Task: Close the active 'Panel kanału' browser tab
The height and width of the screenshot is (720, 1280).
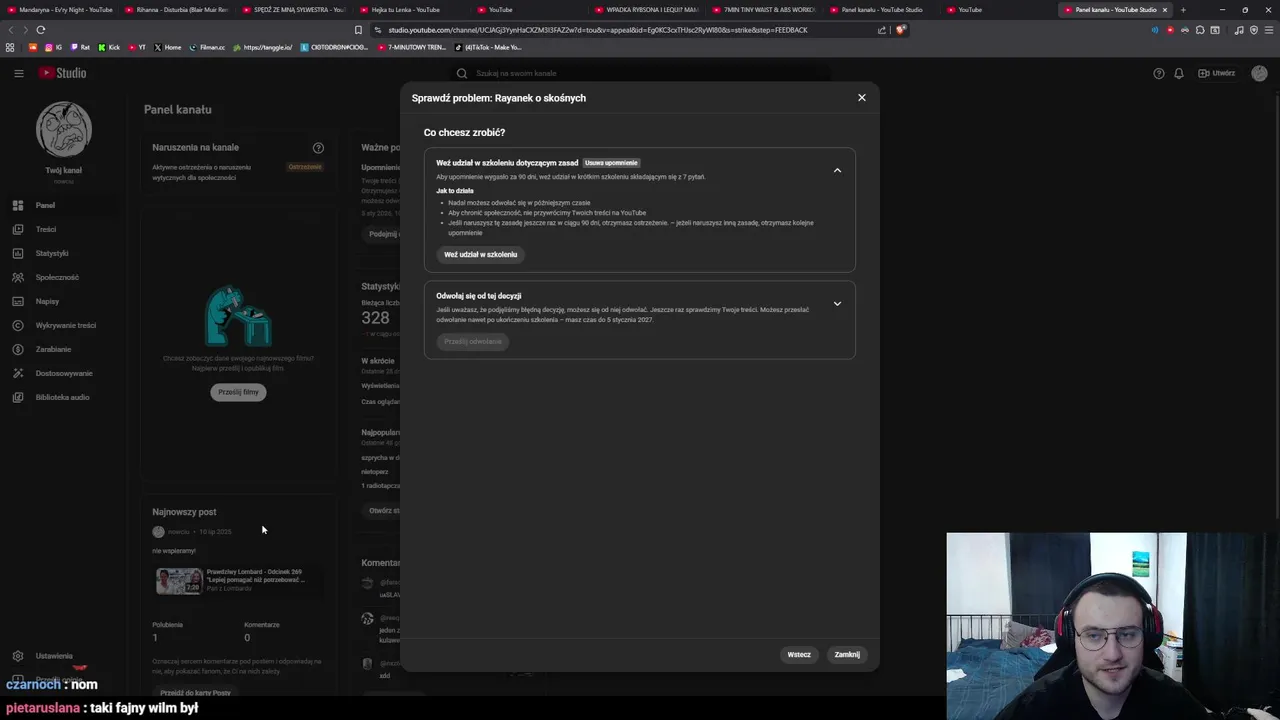Action: [x=1164, y=10]
